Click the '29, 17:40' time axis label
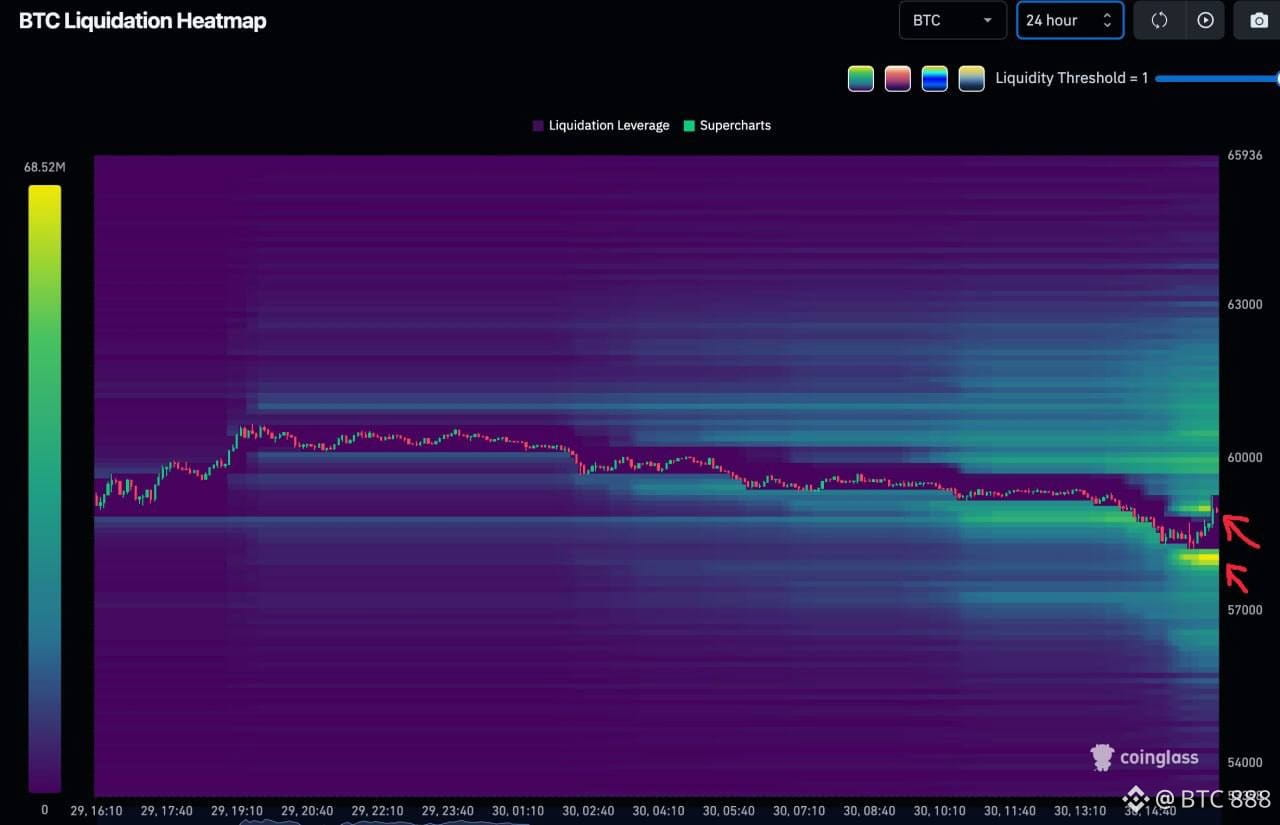1280x825 pixels. [x=167, y=810]
